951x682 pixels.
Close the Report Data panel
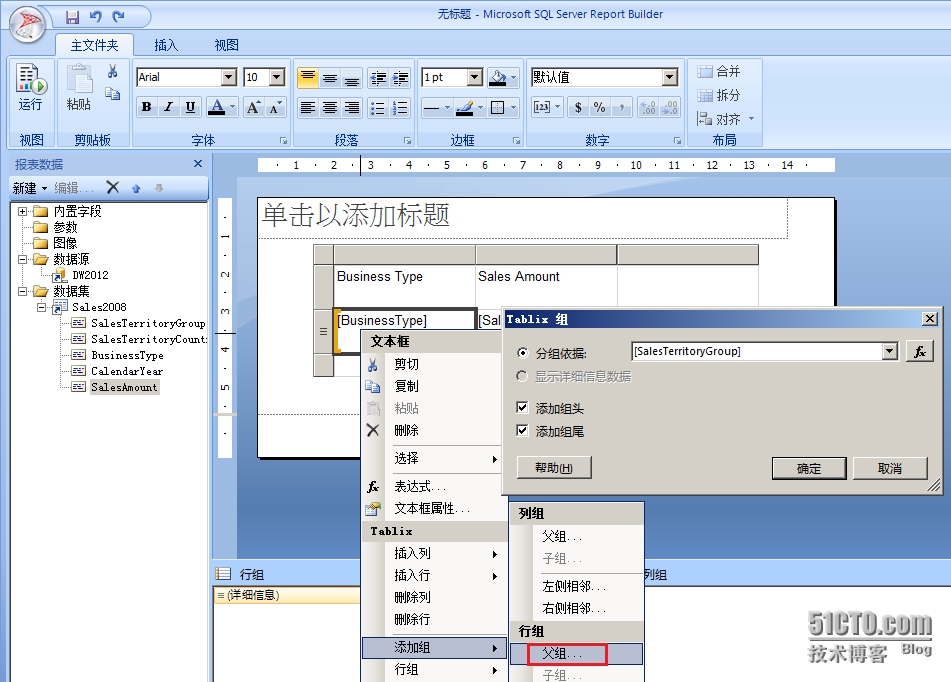[198, 164]
